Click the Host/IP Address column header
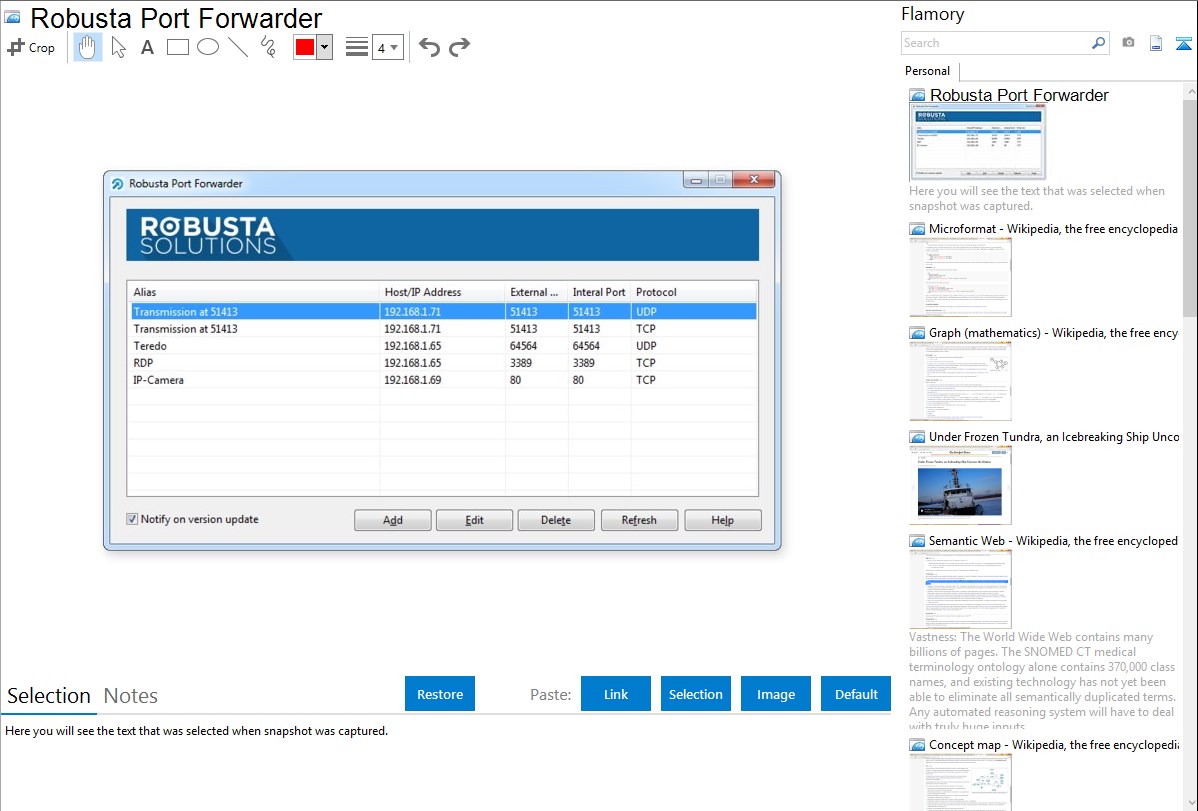Viewport: 1198px width, 811px height. (x=442, y=292)
